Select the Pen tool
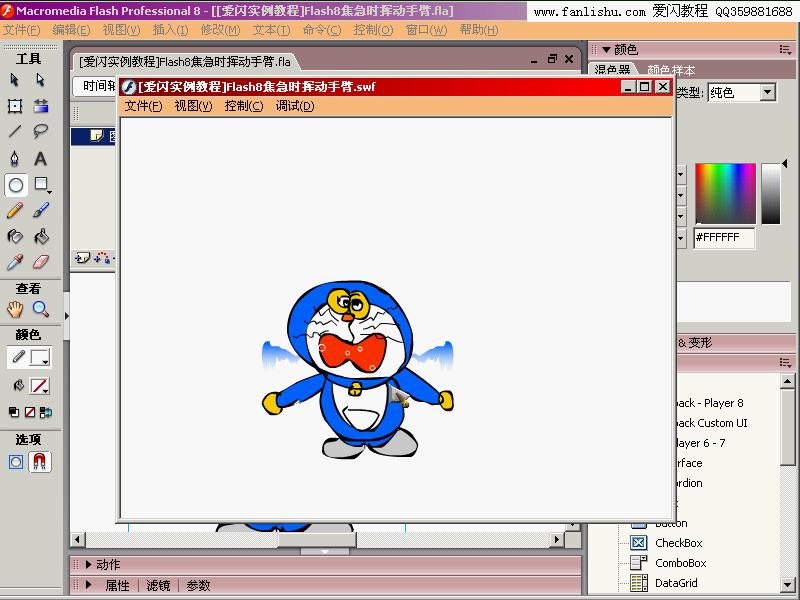800x600 pixels. tap(15, 159)
